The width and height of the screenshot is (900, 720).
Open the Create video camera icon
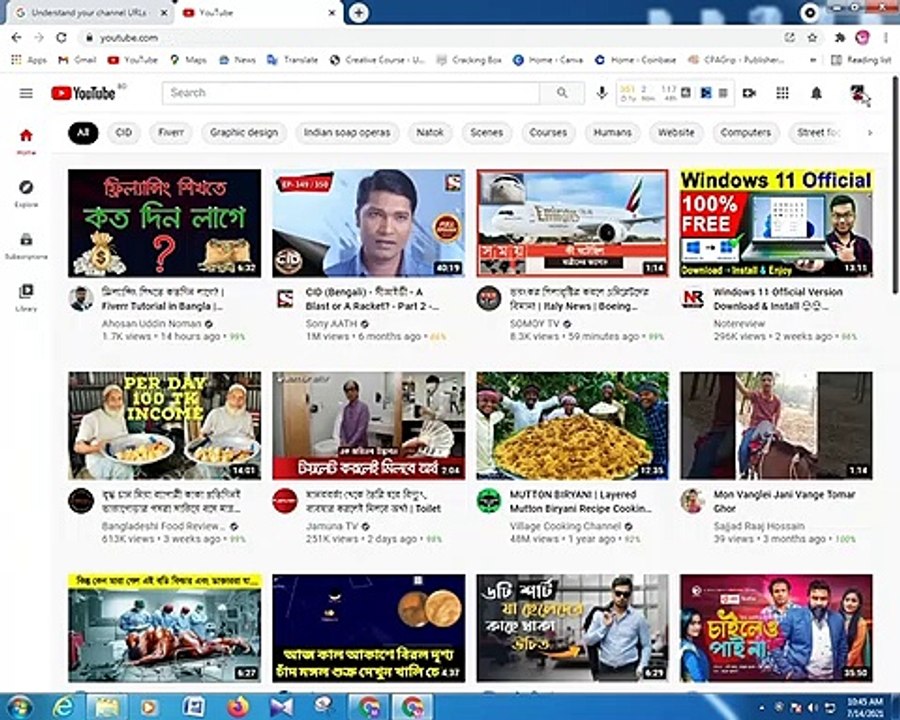(x=749, y=93)
